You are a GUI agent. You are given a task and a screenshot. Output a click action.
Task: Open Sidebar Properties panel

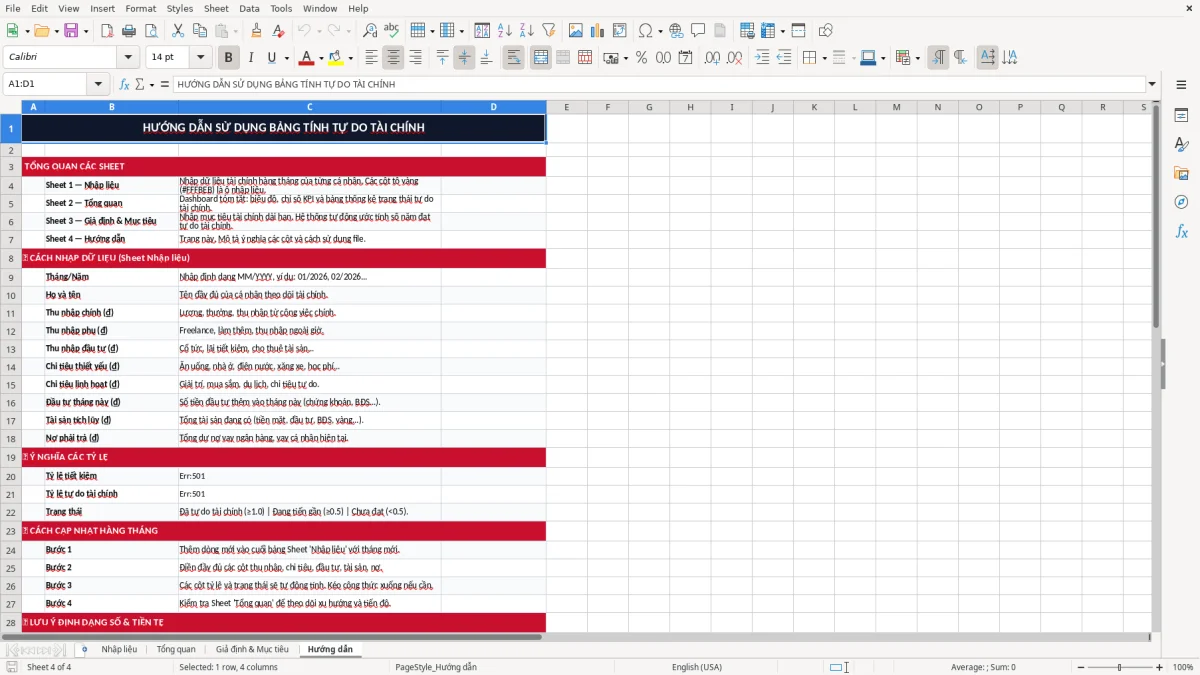1181,116
